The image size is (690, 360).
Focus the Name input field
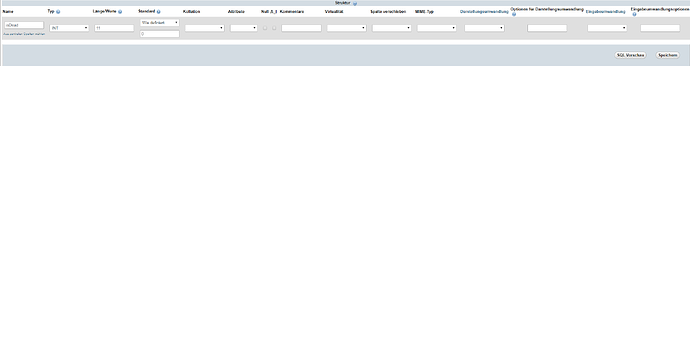[x=24, y=25]
